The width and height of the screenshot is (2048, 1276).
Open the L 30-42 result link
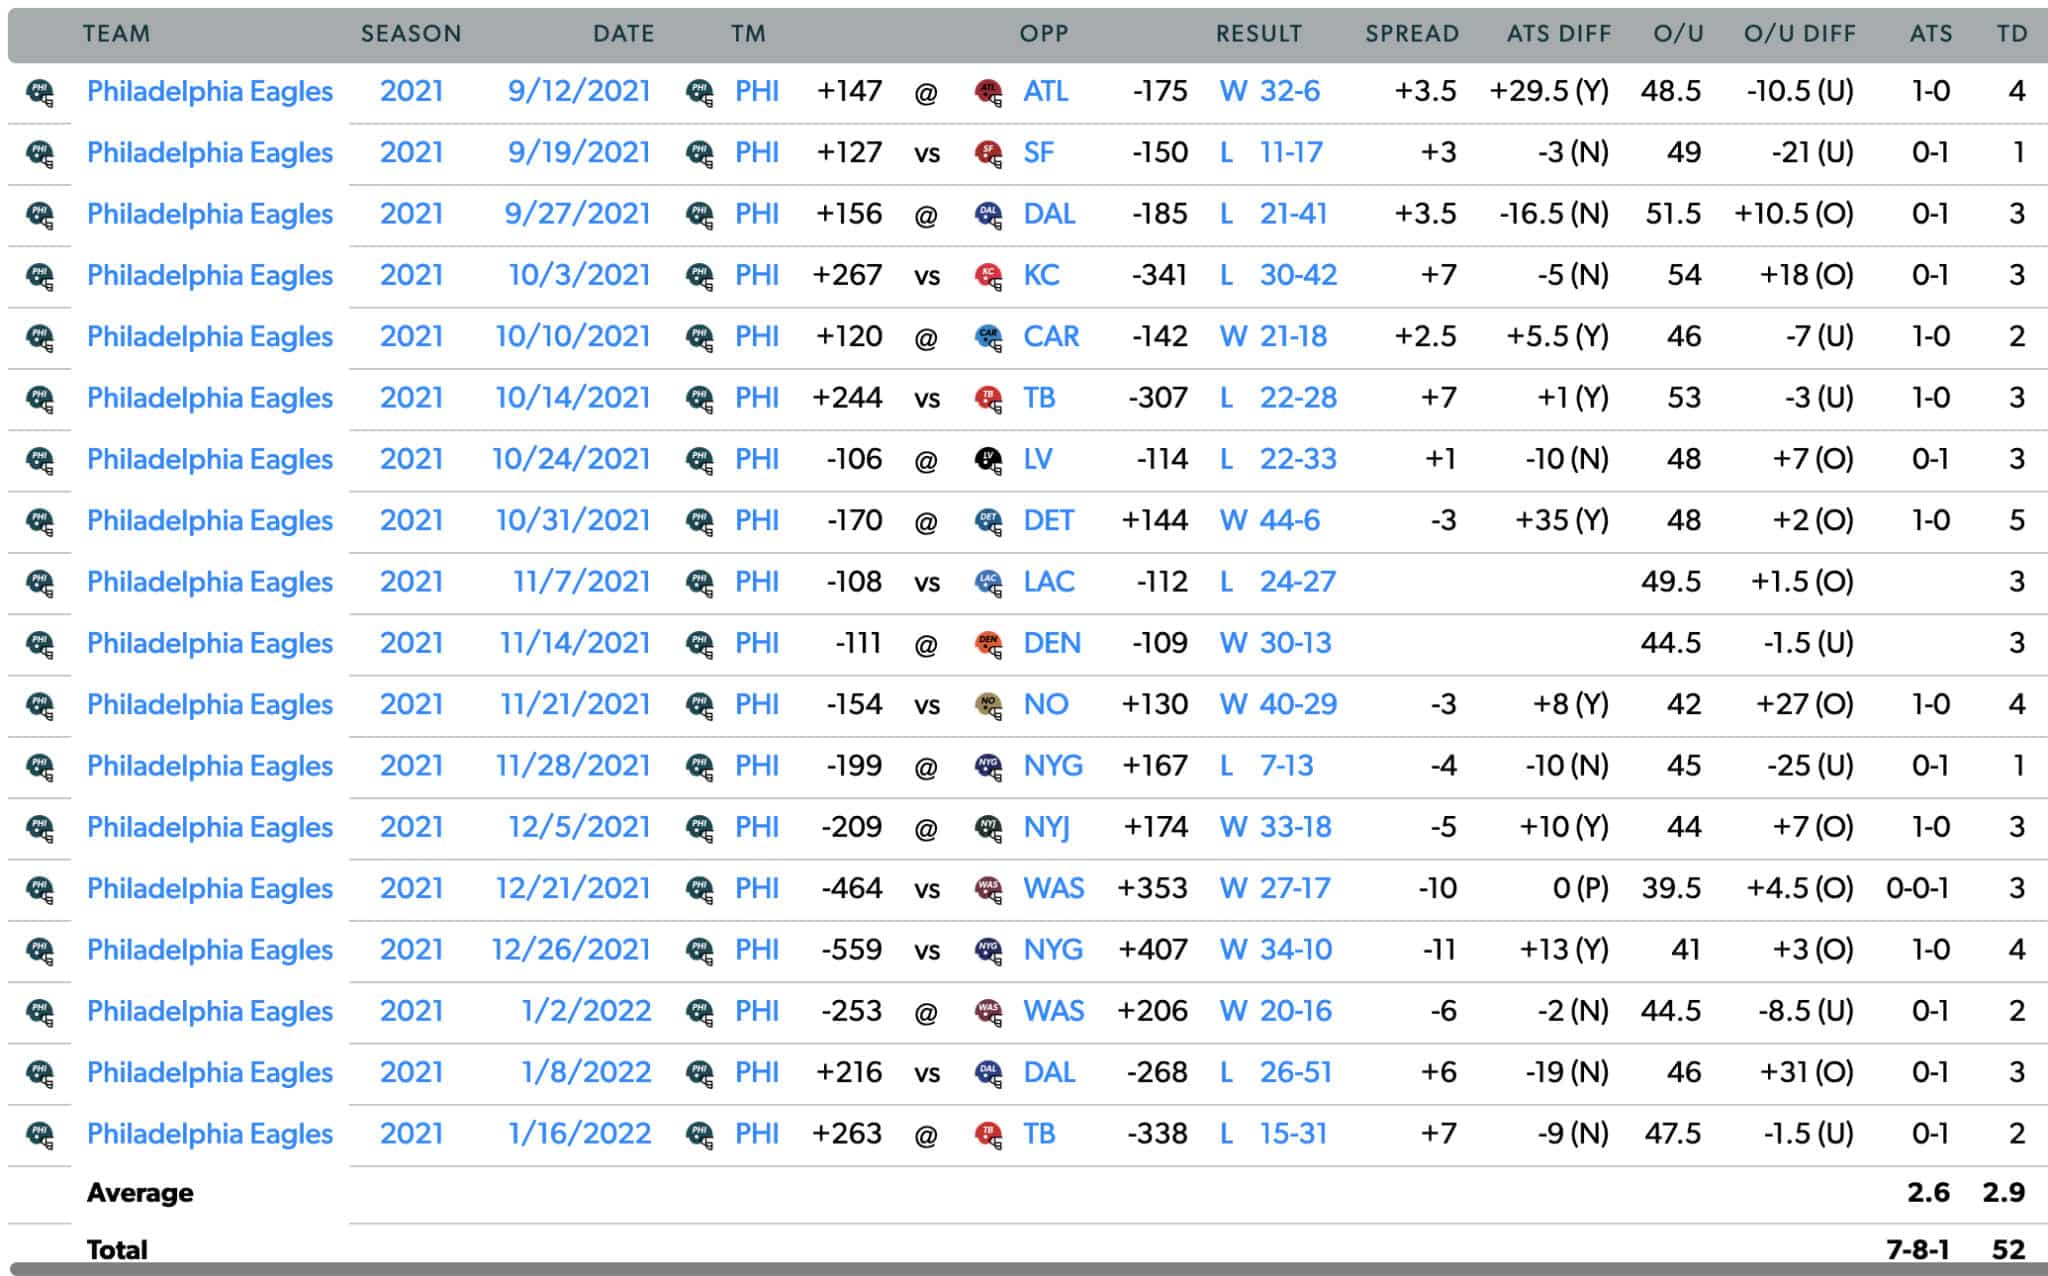1278,275
